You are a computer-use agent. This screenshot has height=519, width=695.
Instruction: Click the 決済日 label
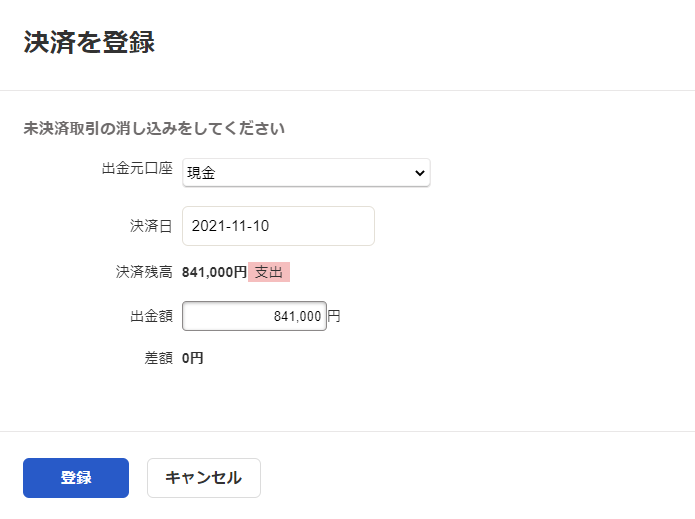(151, 226)
